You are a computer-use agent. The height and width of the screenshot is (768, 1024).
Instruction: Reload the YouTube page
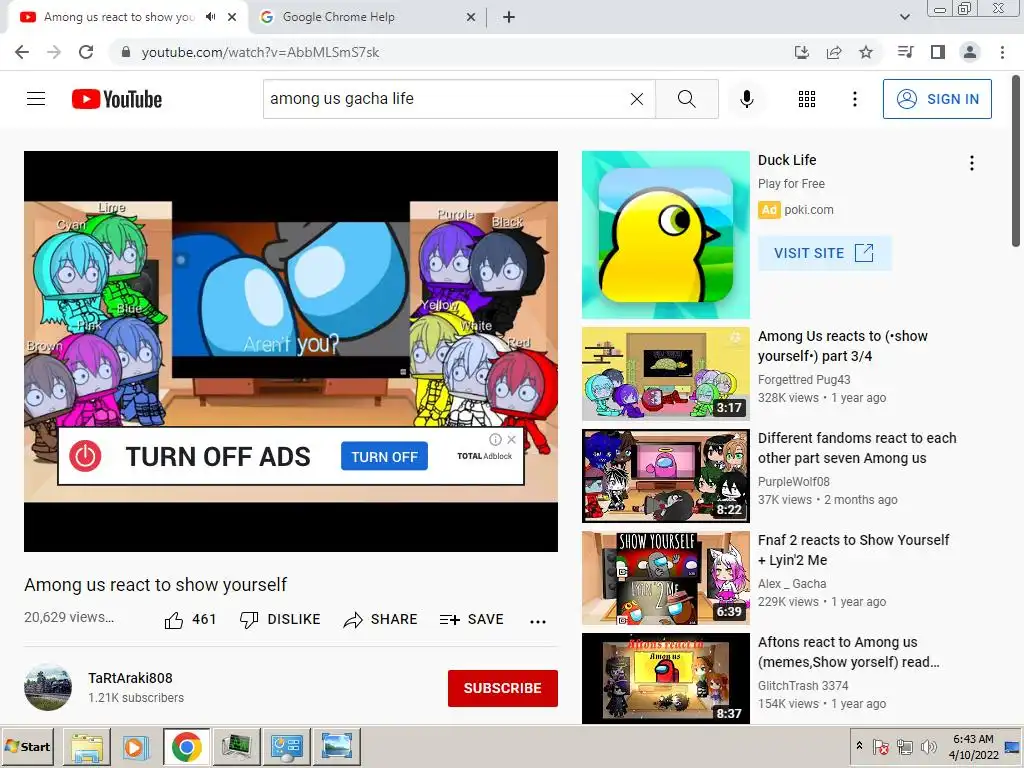(x=86, y=52)
